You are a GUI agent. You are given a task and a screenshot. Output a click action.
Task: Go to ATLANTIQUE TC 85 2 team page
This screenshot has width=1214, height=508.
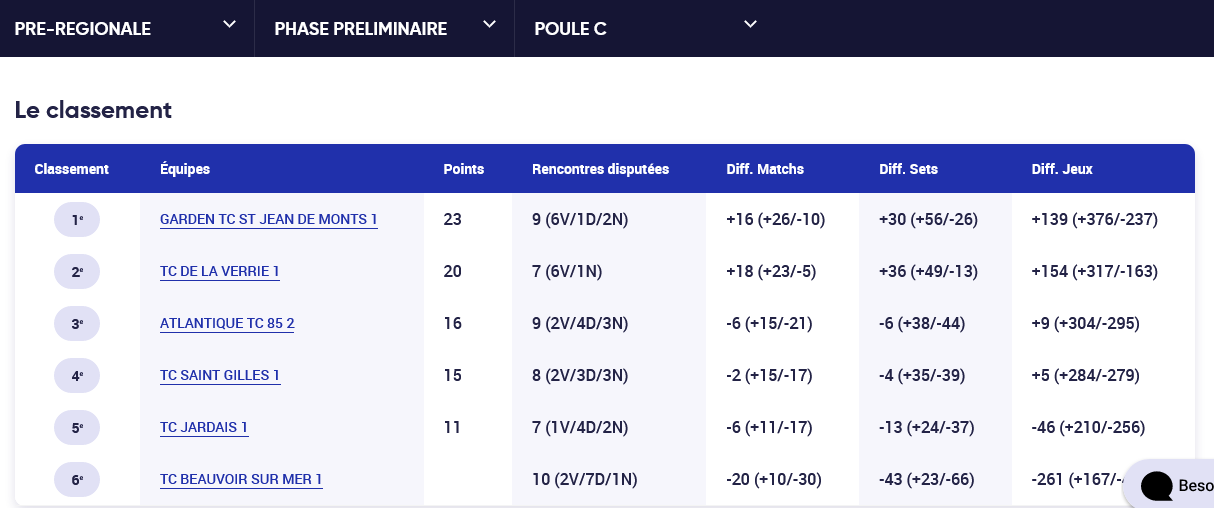[227, 323]
